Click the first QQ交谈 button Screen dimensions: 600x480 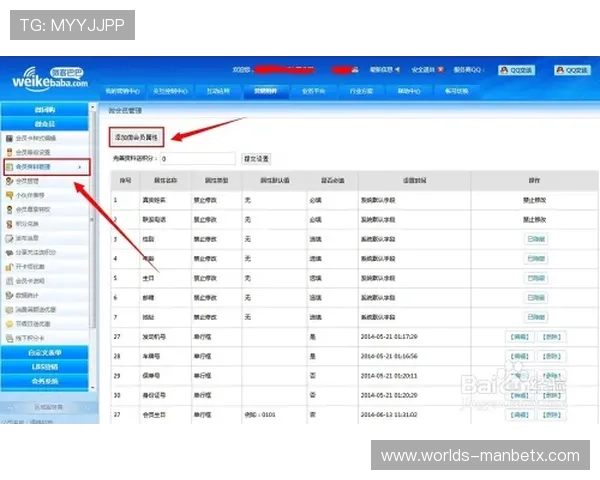(516, 70)
